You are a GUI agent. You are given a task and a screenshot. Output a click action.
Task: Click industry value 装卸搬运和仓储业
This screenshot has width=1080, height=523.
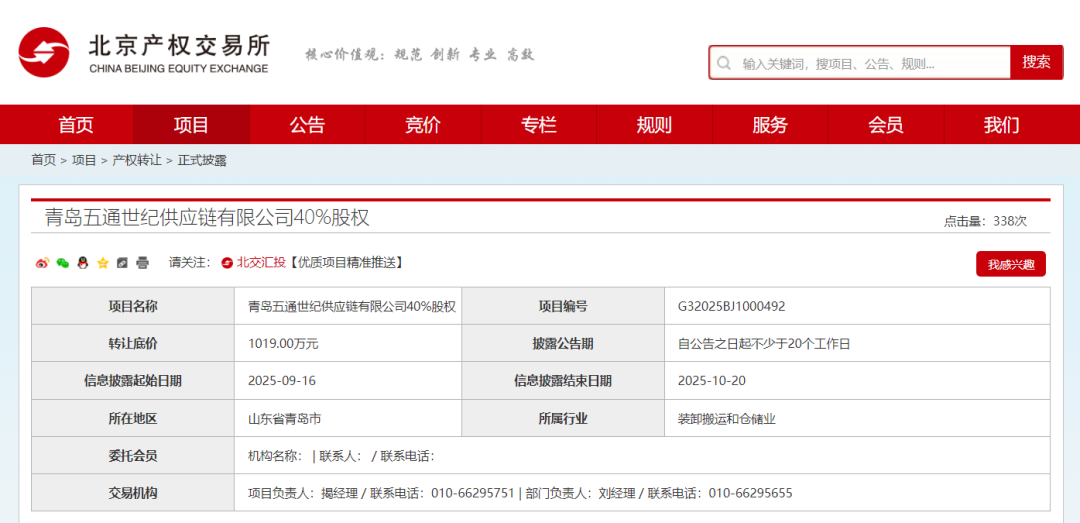click(727, 418)
